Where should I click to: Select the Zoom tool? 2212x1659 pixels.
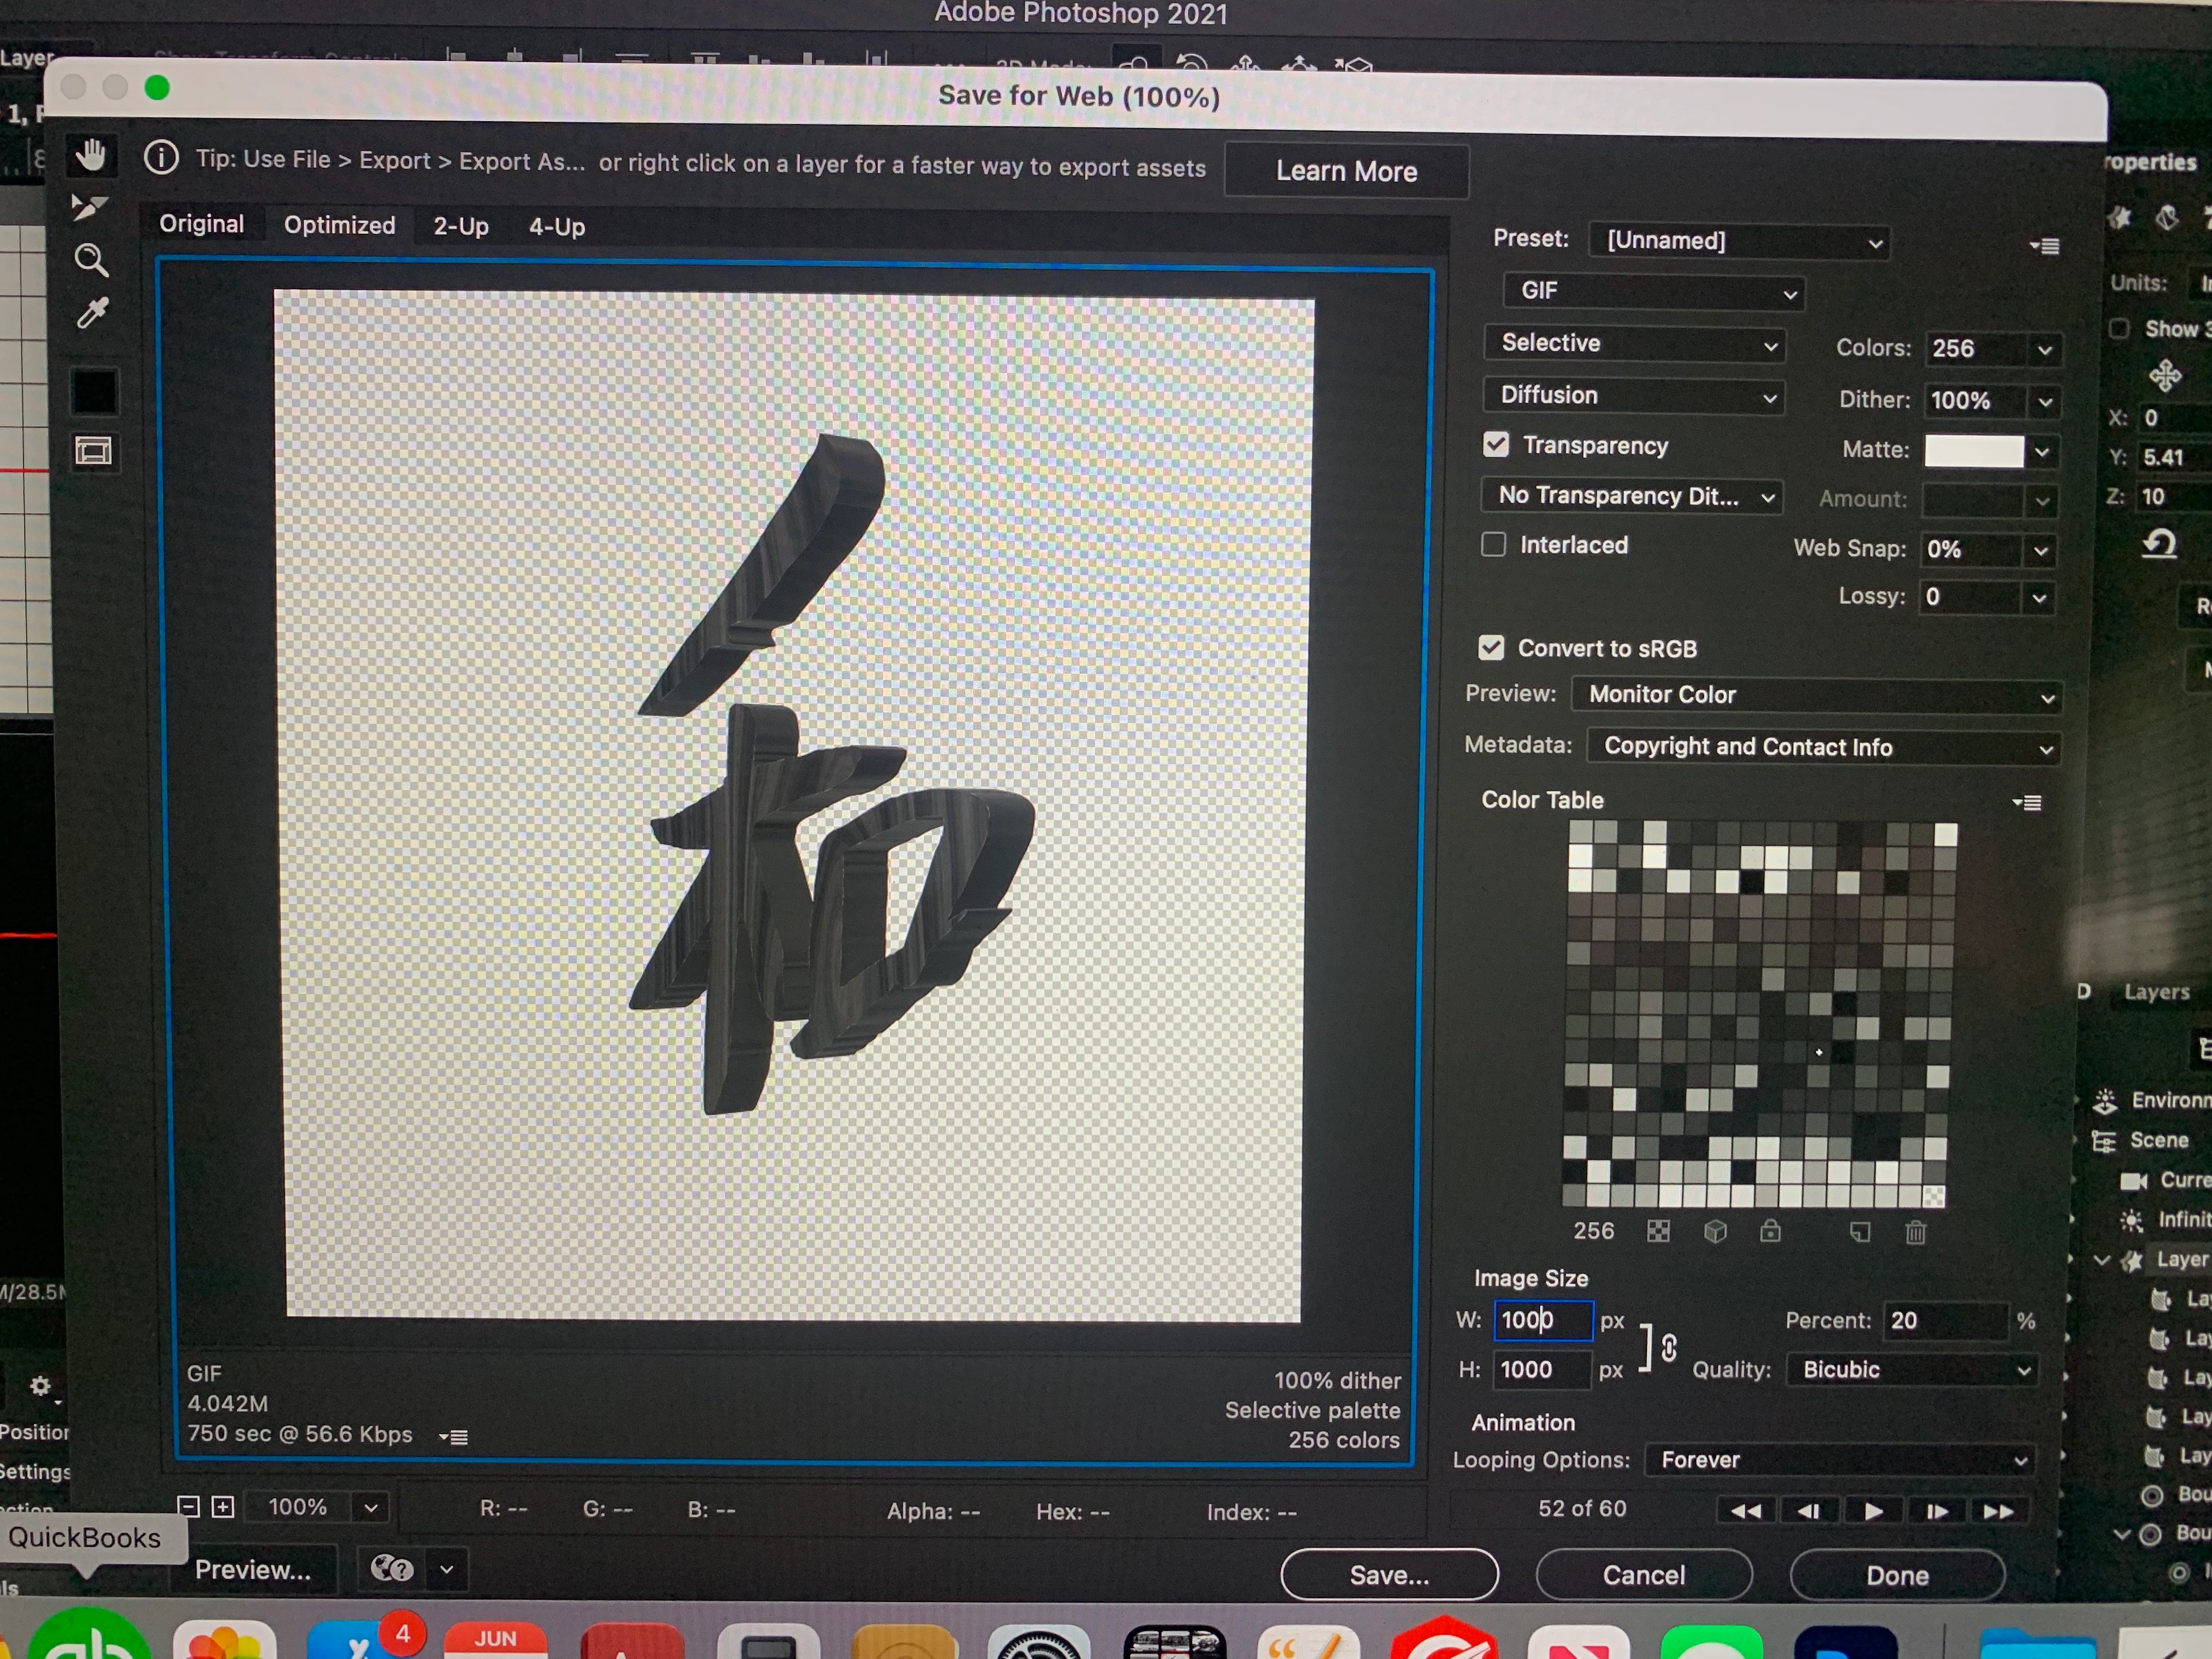click(x=91, y=260)
